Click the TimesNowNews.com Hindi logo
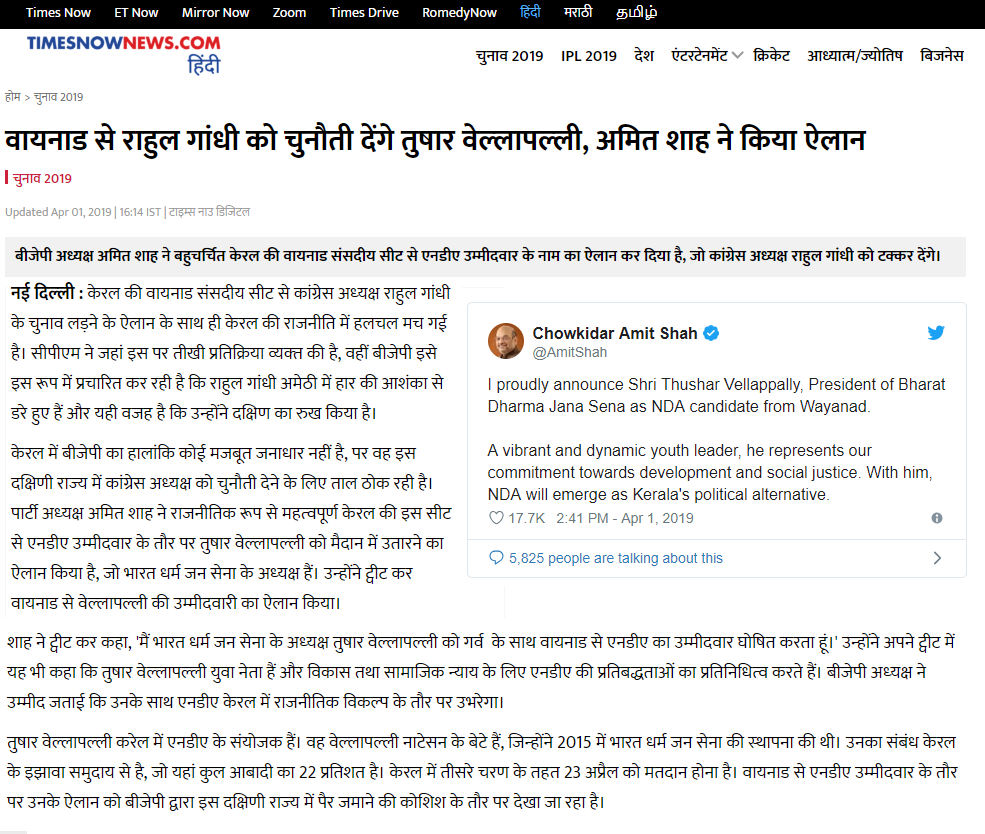The height and width of the screenshot is (834, 985). (124, 54)
